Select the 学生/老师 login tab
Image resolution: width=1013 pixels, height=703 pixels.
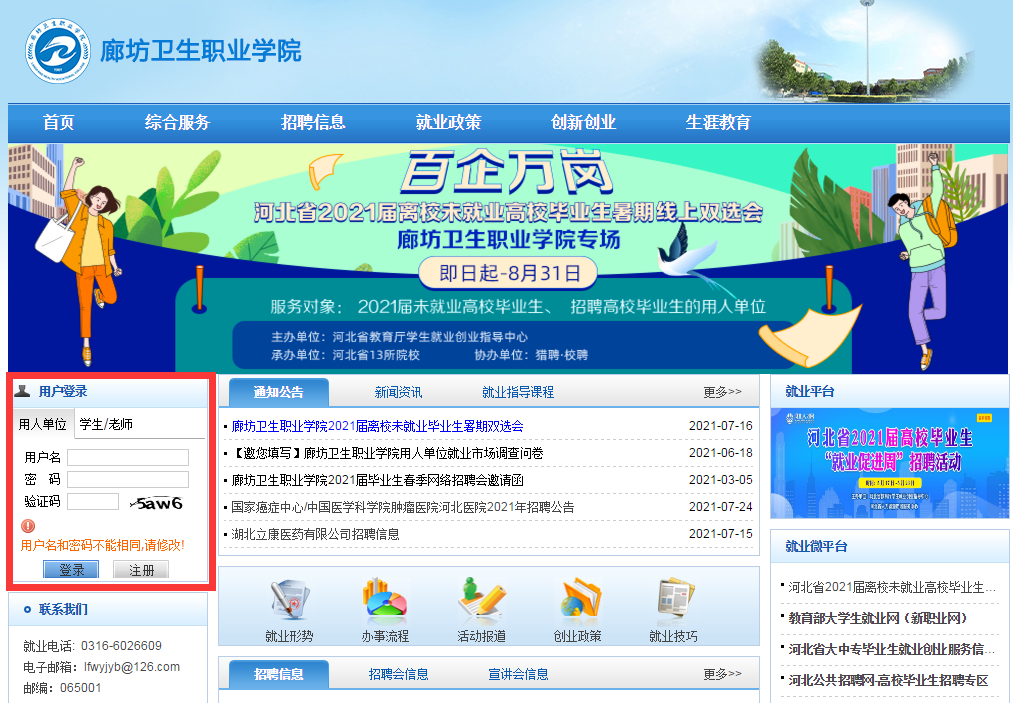click(x=106, y=424)
